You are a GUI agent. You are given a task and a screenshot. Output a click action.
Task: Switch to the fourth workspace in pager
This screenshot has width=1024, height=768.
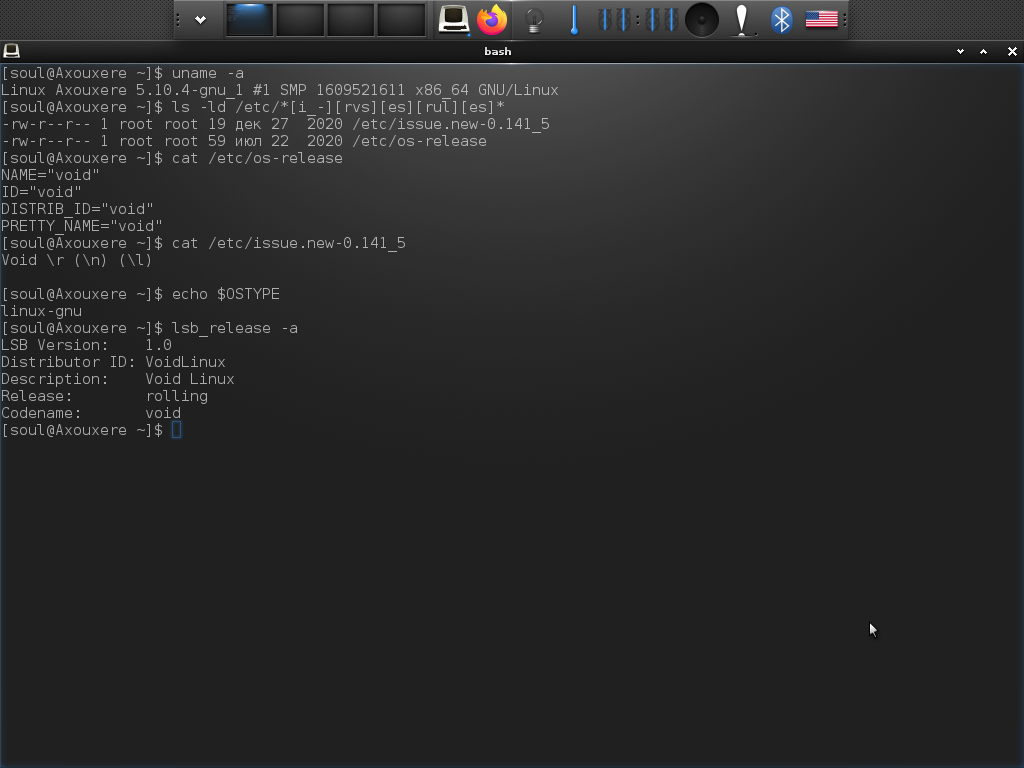[402, 20]
